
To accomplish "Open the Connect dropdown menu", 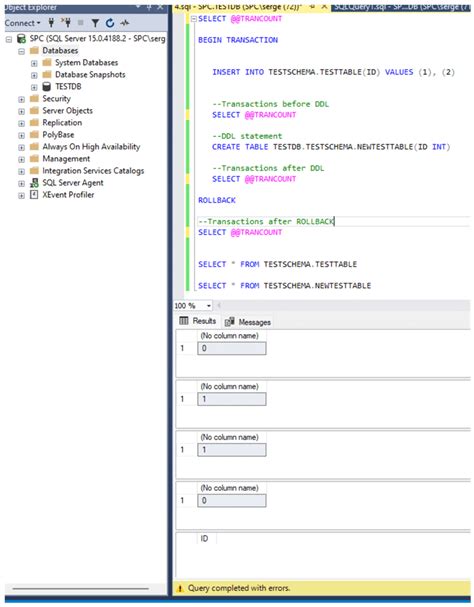I will click(x=22, y=23).
